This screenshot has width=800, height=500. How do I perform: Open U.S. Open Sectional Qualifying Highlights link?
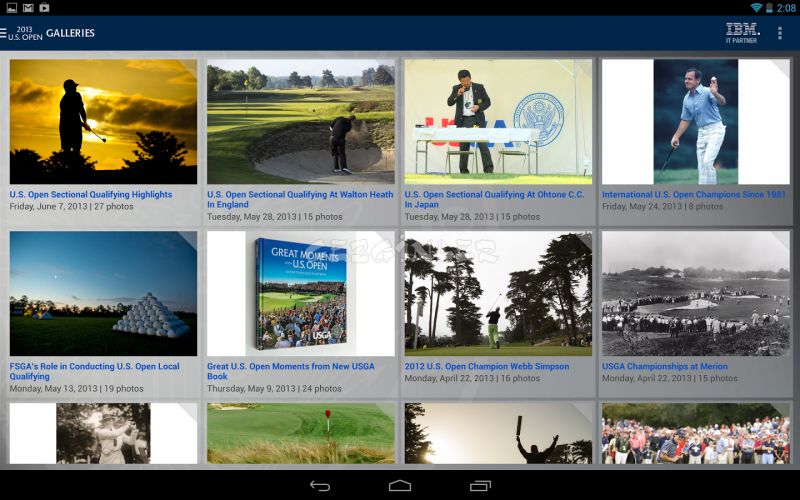pos(91,194)
